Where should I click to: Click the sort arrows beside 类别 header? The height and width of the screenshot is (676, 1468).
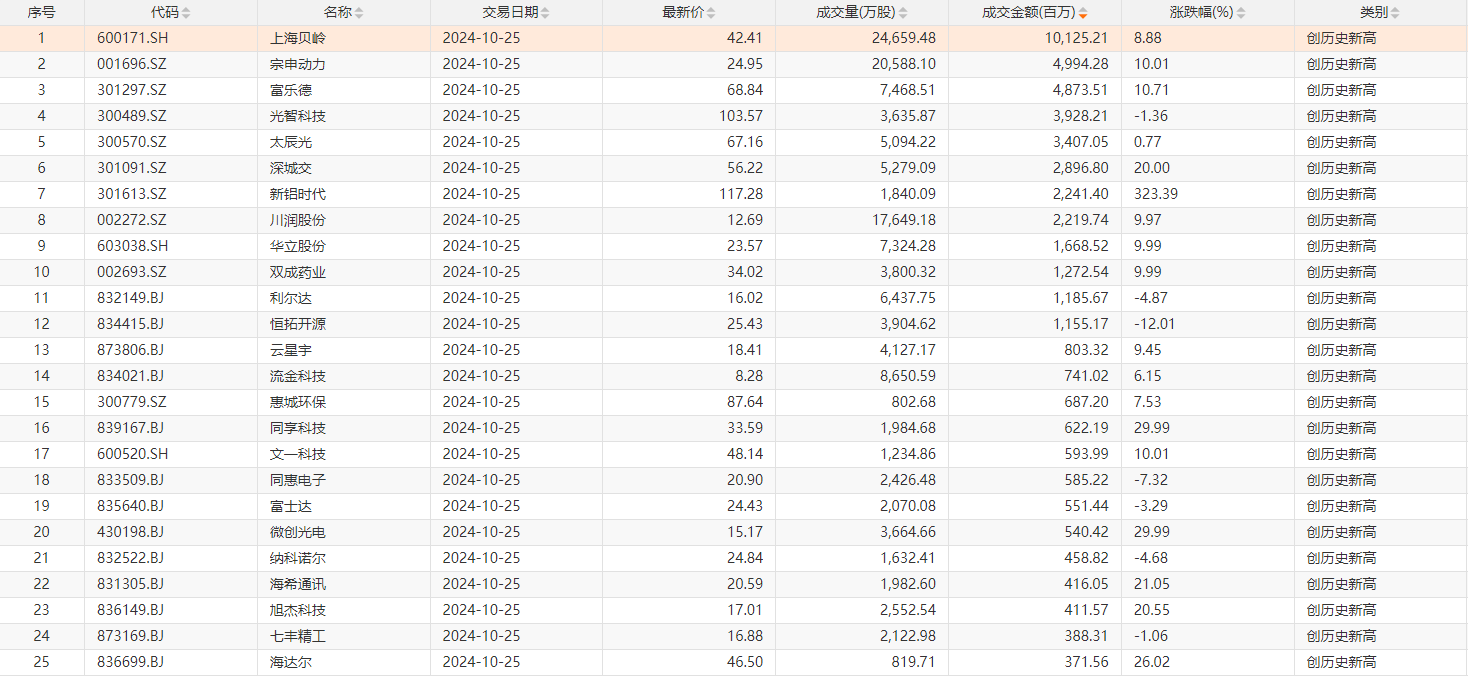point(1395,13)
